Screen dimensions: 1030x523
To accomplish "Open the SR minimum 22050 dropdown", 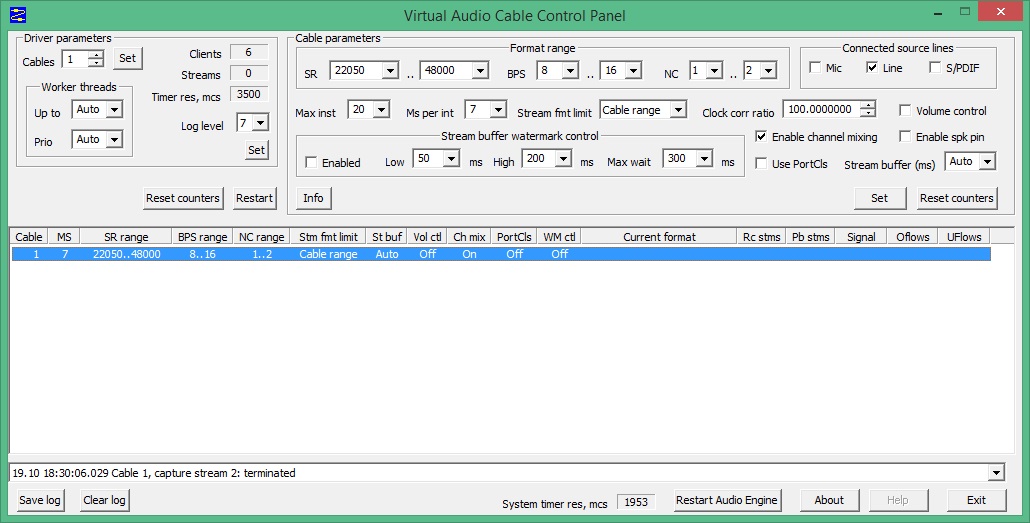I will tap(390, 70).
